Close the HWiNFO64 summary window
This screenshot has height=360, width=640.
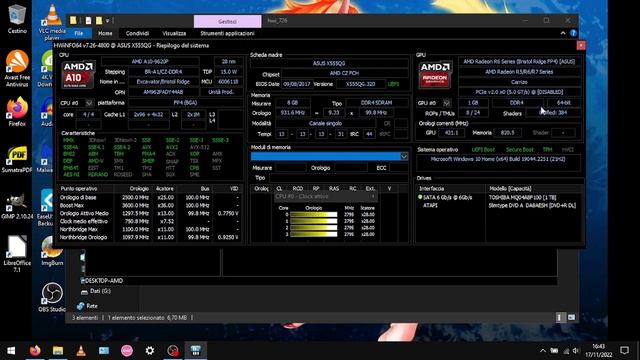(581, 45)
